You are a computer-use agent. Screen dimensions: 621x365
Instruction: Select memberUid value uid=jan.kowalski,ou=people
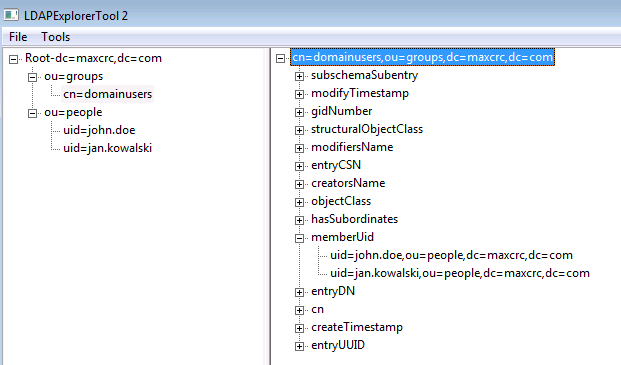tap(460, 273)
